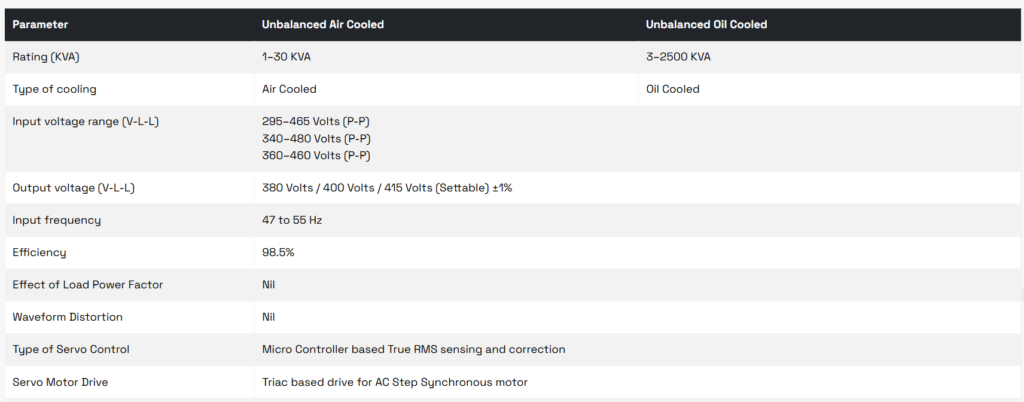Select the Rating (KVA) row label

click(48, 57)
